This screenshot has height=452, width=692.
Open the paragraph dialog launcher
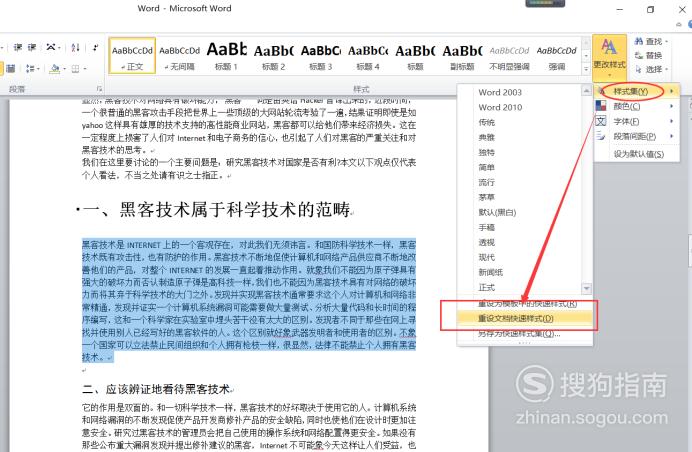(99, 89)
